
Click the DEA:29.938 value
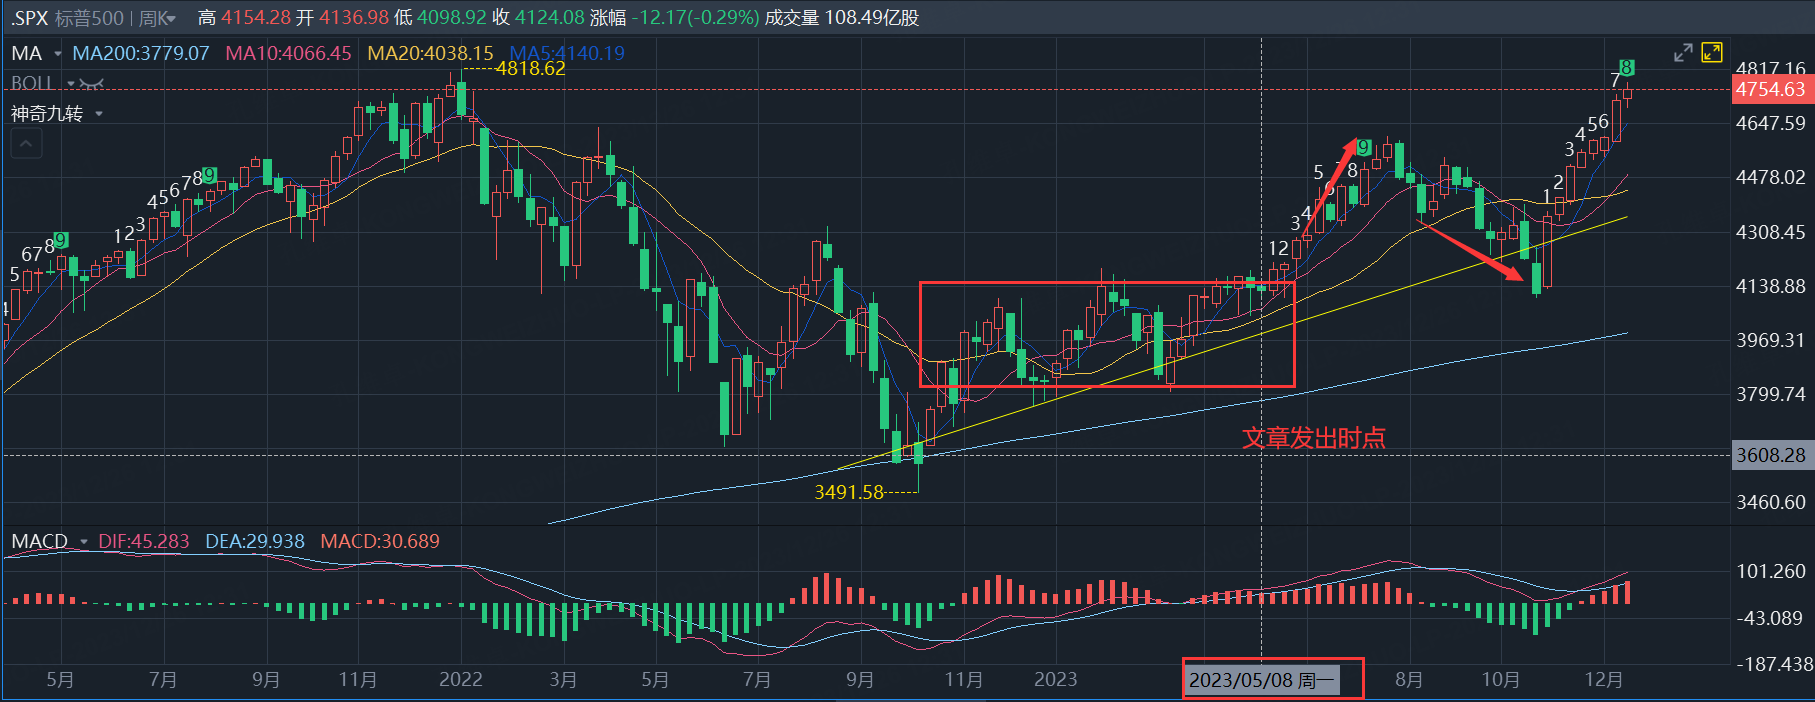pos(255,541)
